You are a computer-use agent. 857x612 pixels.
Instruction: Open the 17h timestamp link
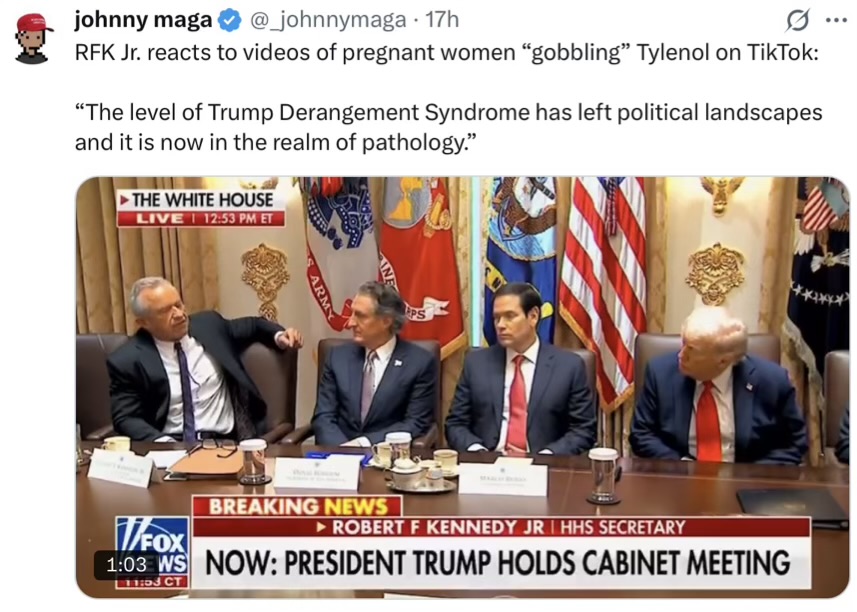coord(442,20)
